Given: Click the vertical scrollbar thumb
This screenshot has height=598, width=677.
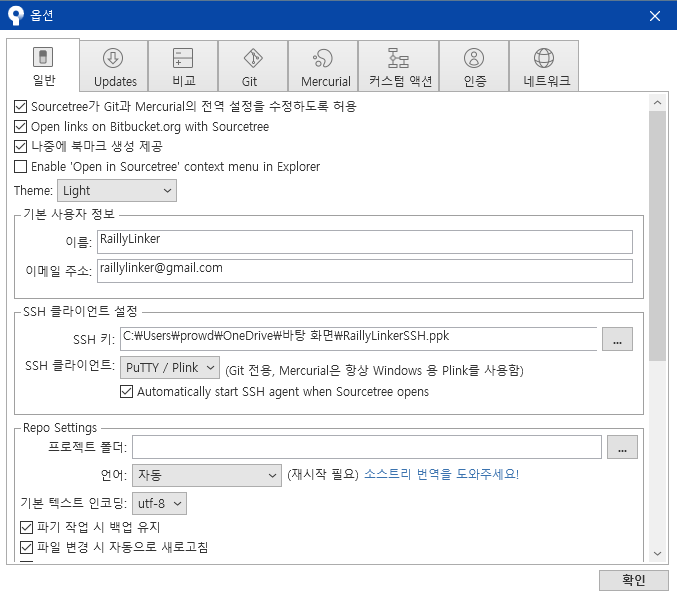Looking at the screenshot, I should pyautogui.click(x=658, y=236).
